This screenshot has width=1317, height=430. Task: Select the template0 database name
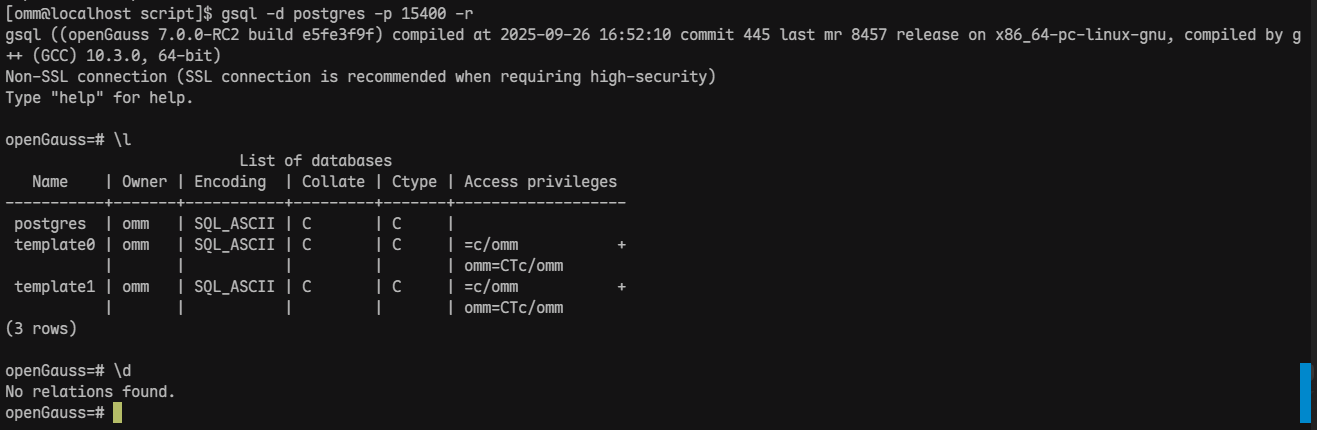[x=55, y=245]
